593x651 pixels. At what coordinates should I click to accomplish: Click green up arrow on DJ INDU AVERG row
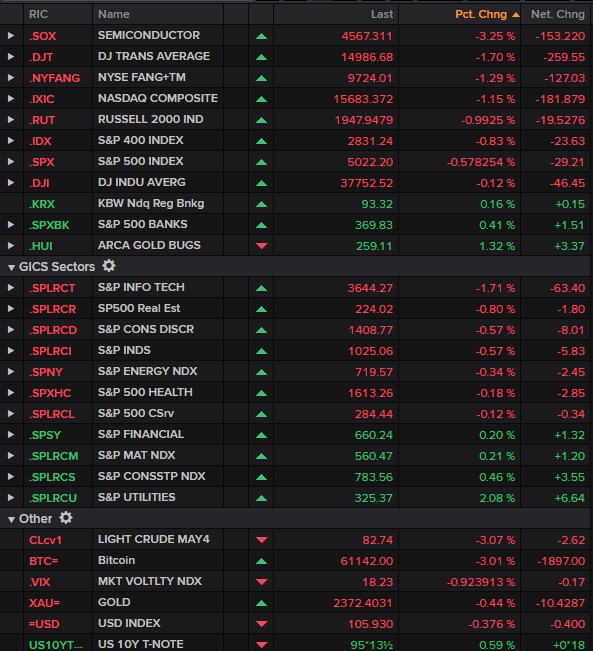(x=261, y=183)
